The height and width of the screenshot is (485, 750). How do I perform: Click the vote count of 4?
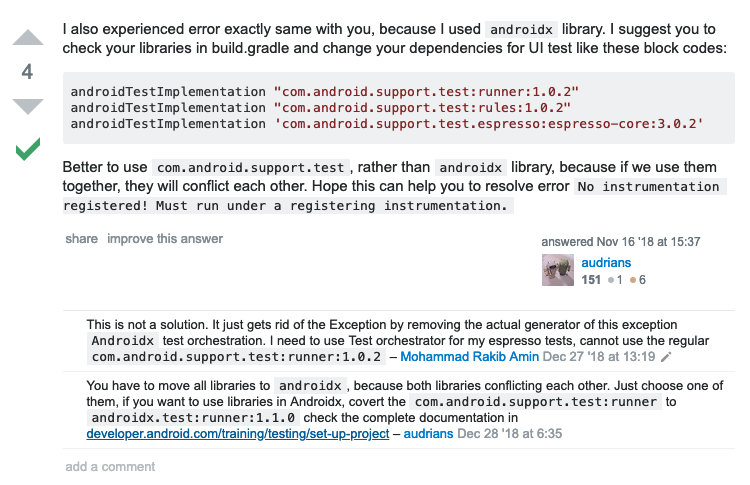28,73
